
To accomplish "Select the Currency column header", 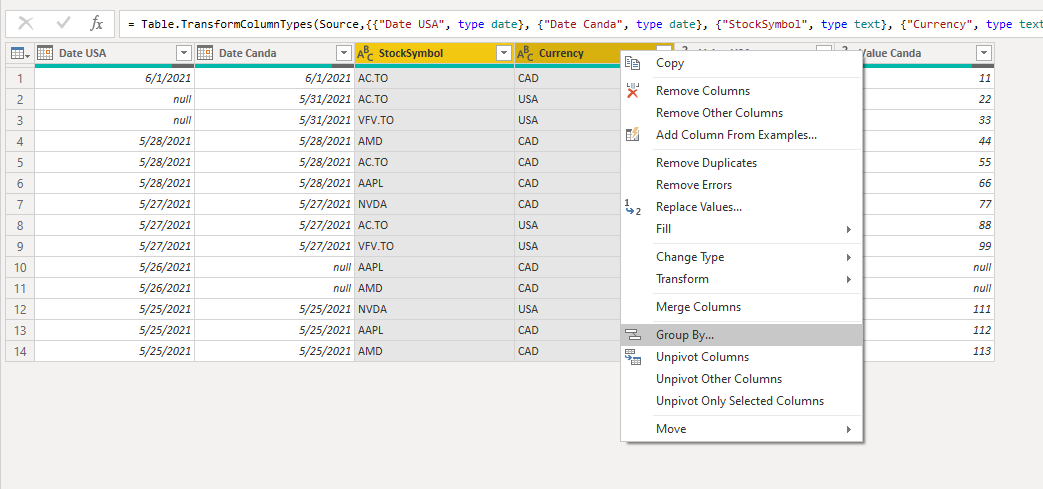I will pyautogui.click(x=568, y=53).
